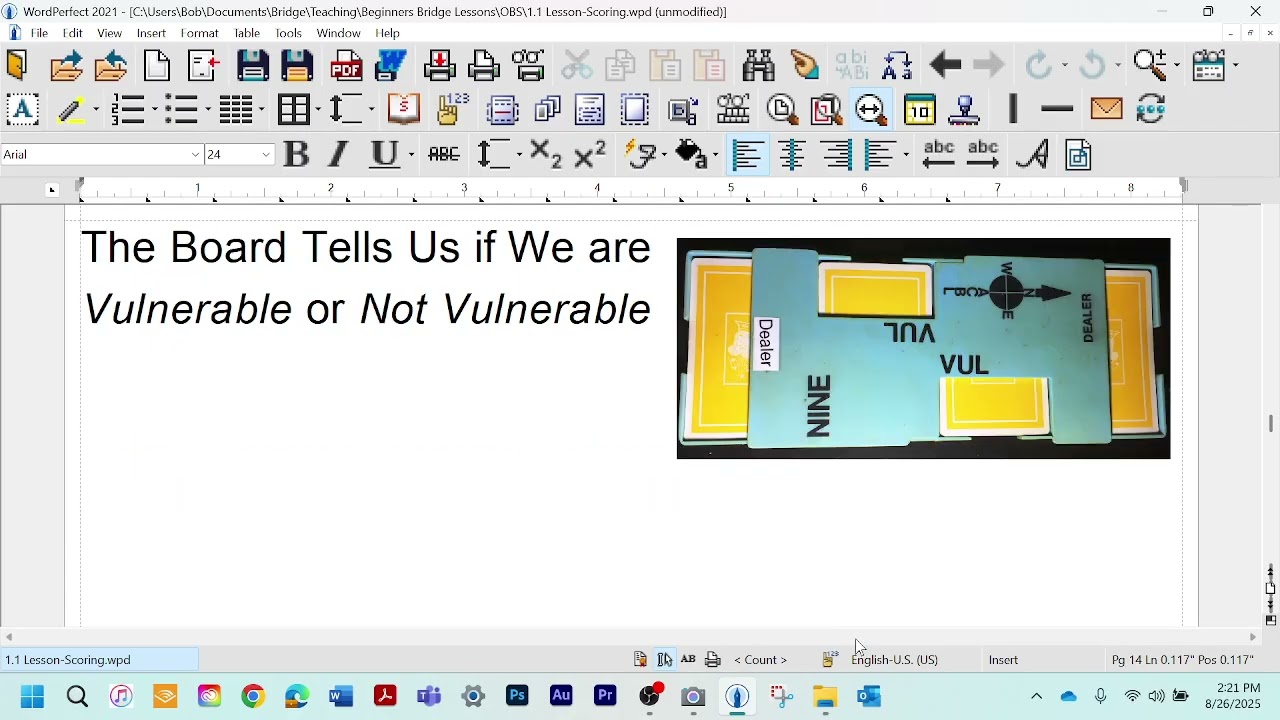Insert date with the calendar 10 icon
The width and height of the screenshot is (1280, 720).
click(x=919, y=109)
